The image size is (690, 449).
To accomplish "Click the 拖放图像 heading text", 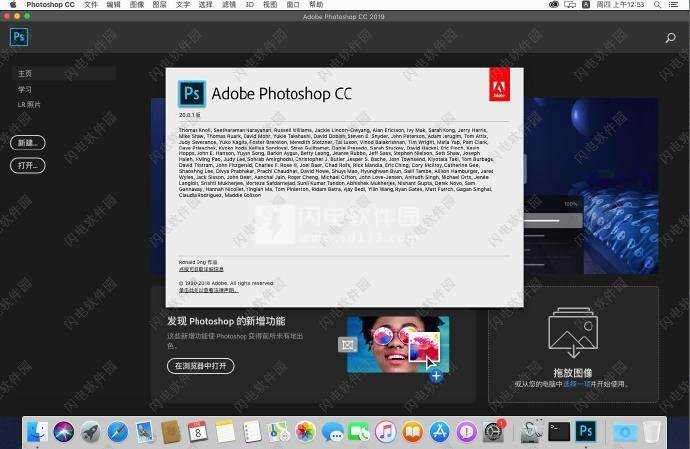I will click(x=573, y=373).
